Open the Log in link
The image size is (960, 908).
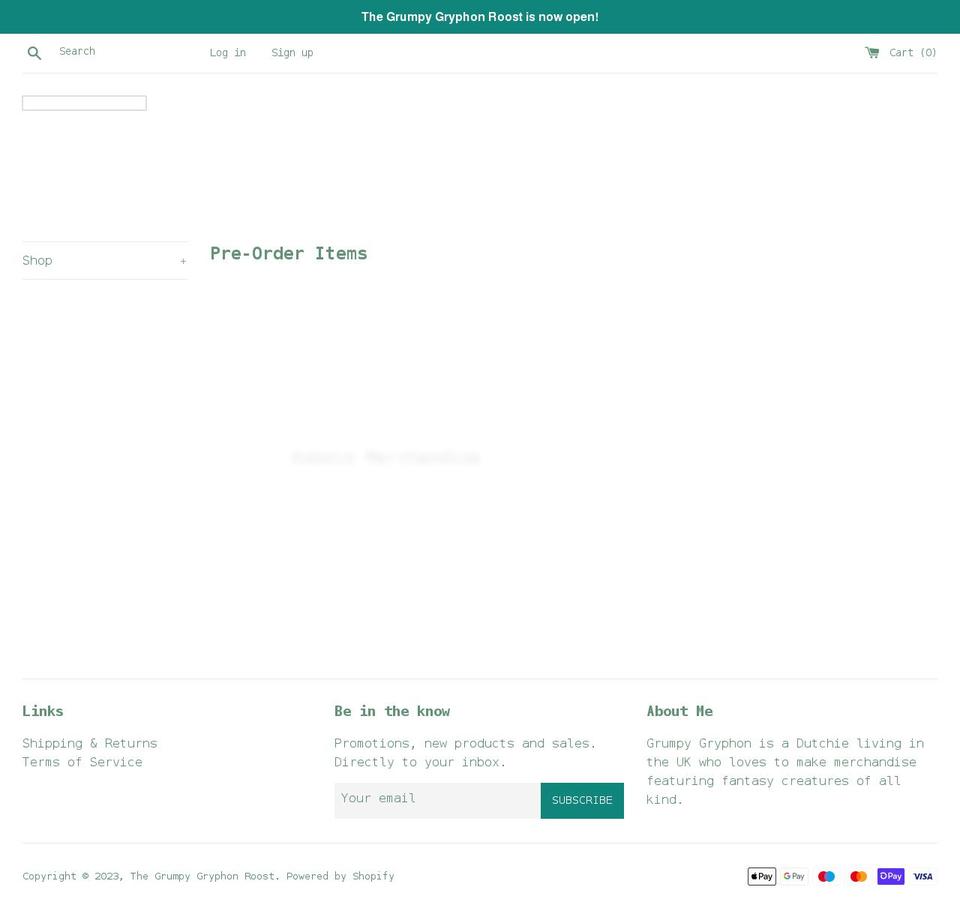[x=228, y=53]
